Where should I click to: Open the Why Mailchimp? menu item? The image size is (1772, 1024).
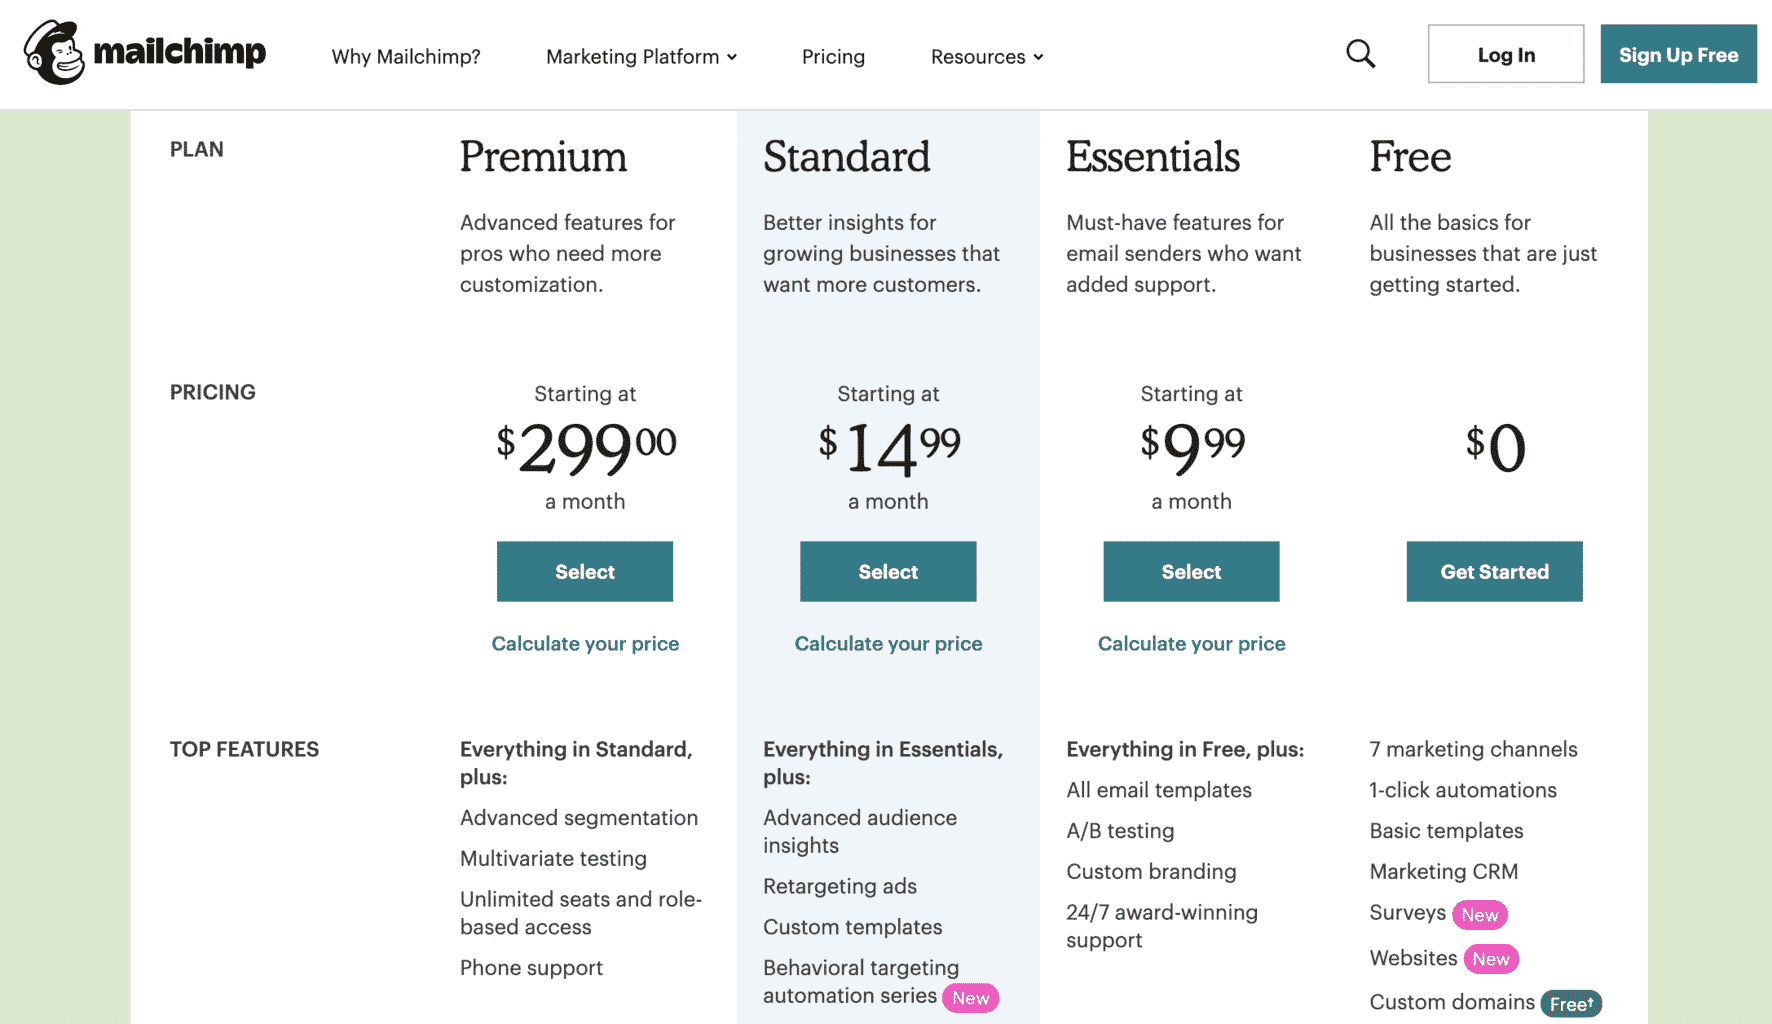tap(406, 57)
